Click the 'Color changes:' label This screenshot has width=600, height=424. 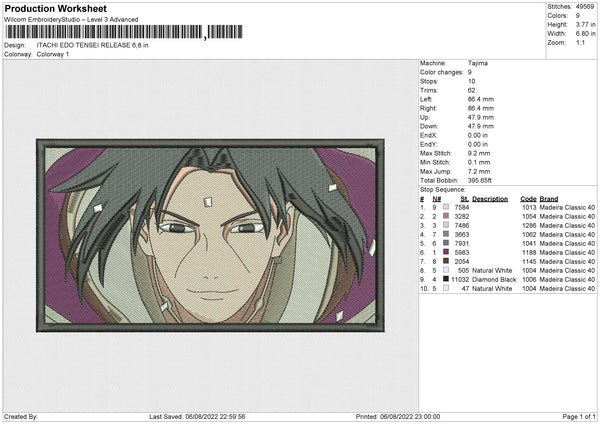pos(441,72)
